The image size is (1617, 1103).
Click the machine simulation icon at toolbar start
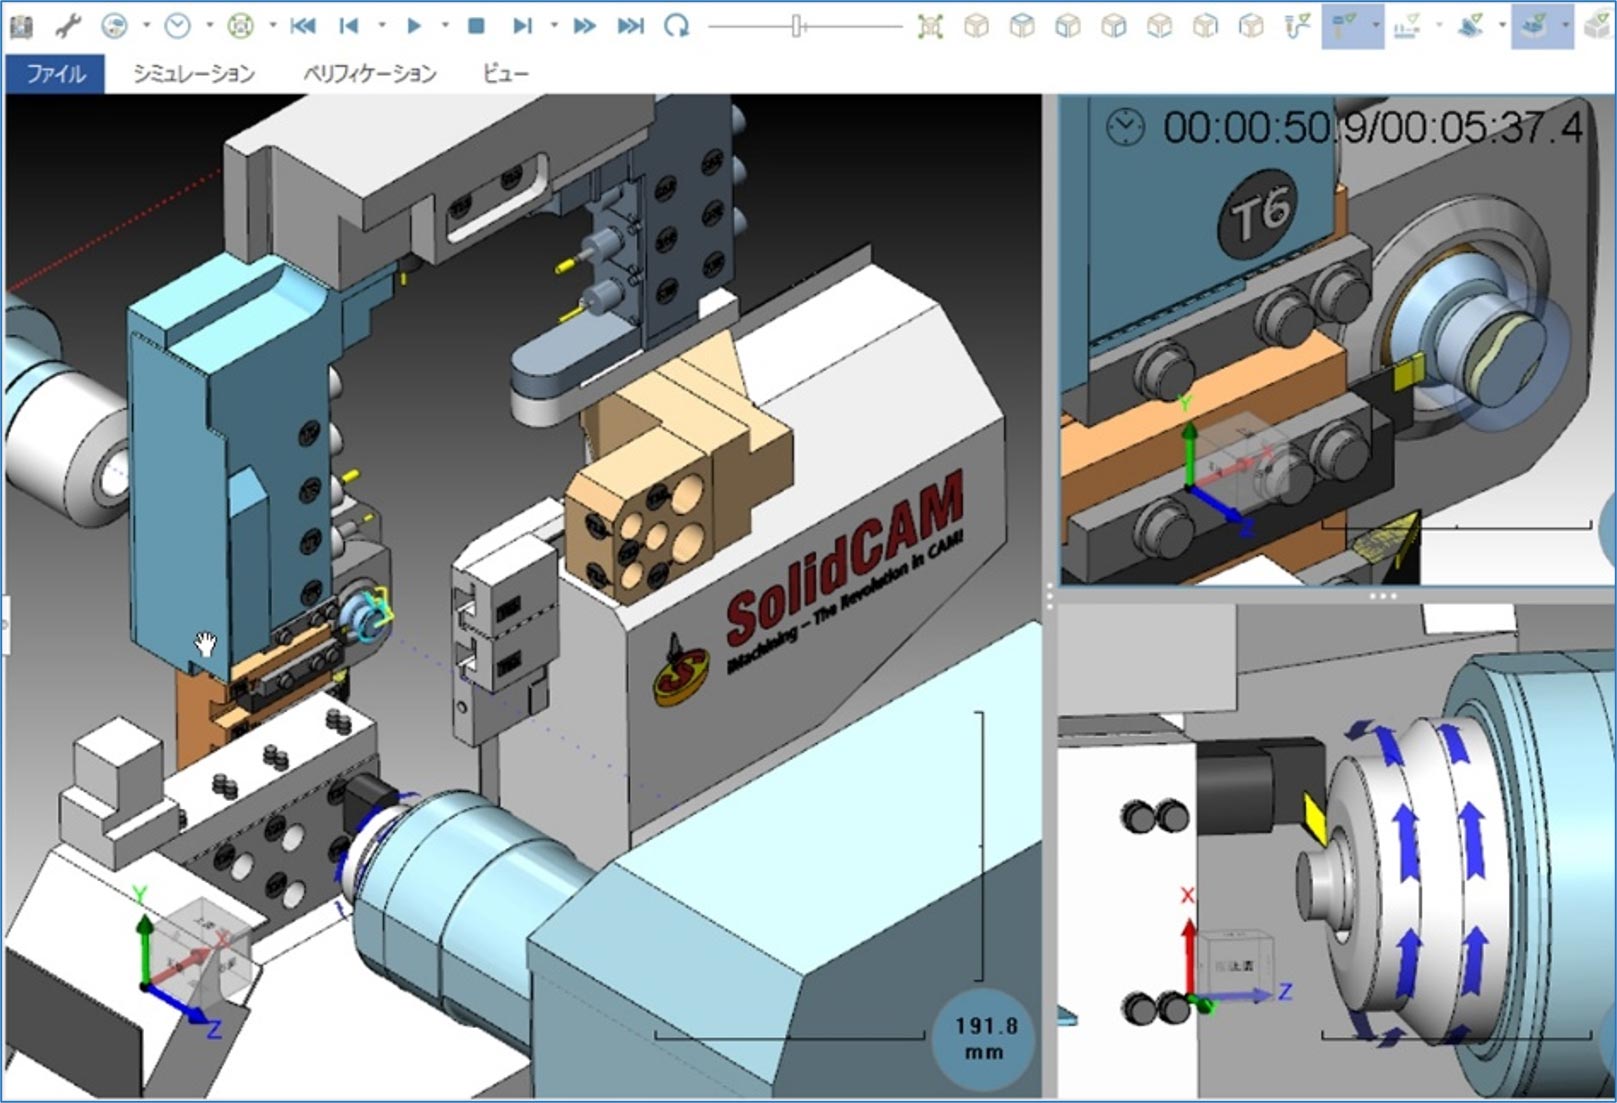pos(19,26)
